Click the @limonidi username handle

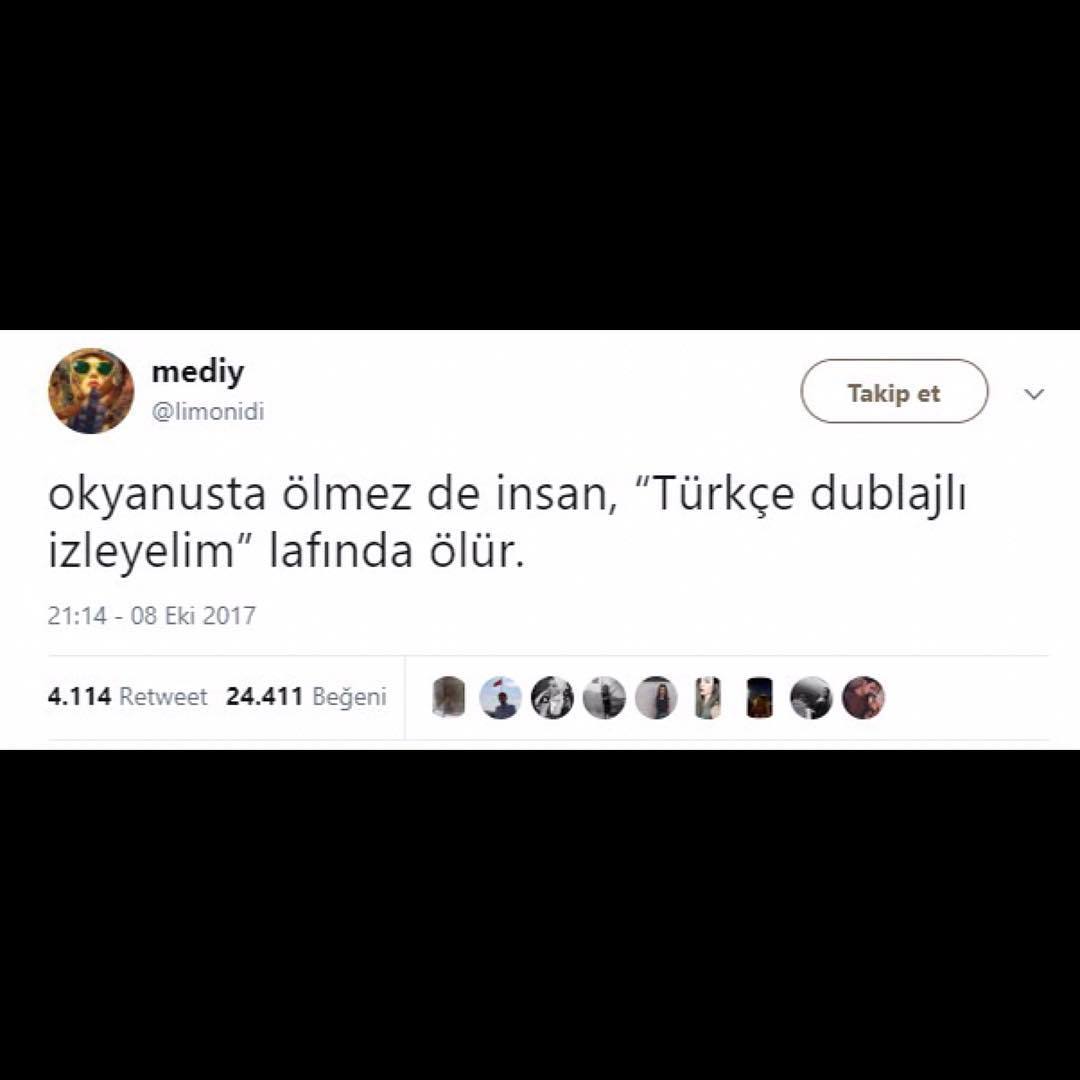[x=207, y=412]
